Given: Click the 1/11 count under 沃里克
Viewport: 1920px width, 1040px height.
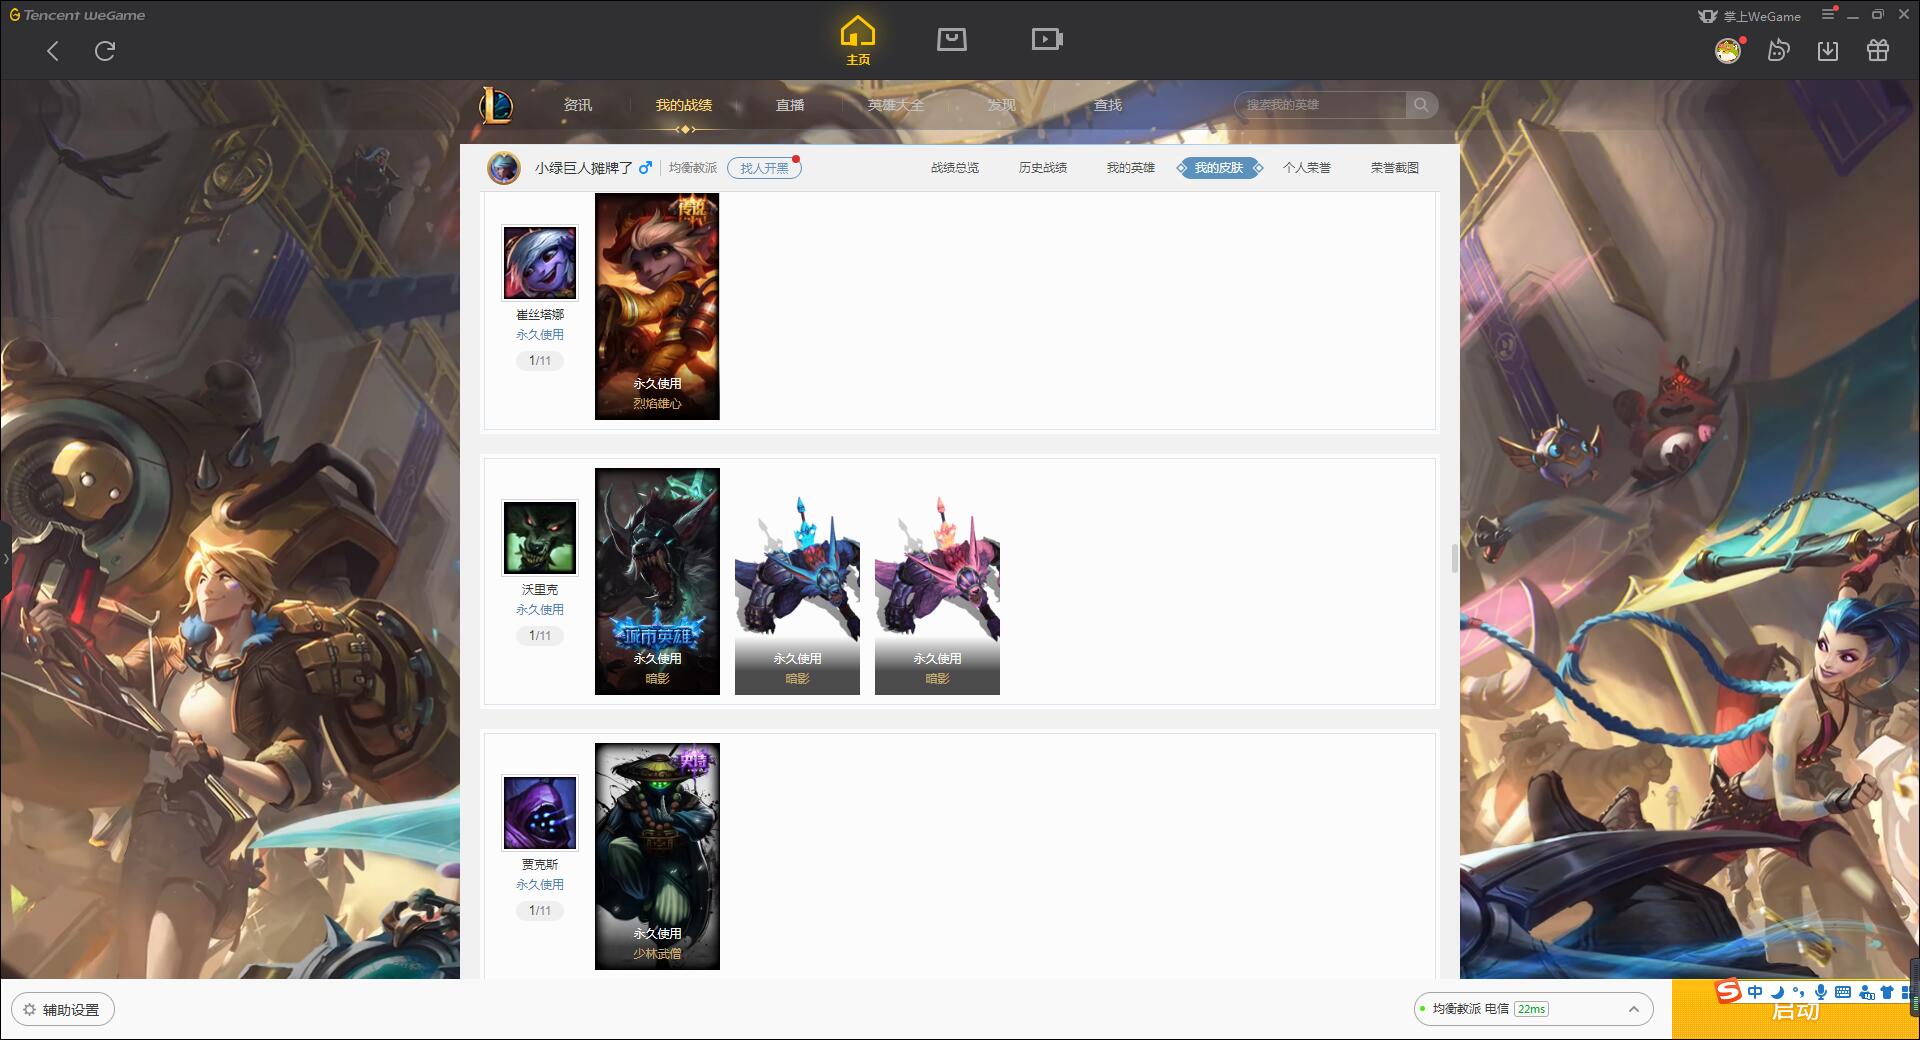Looking at the screenshot, I should (x=540, y=636).
